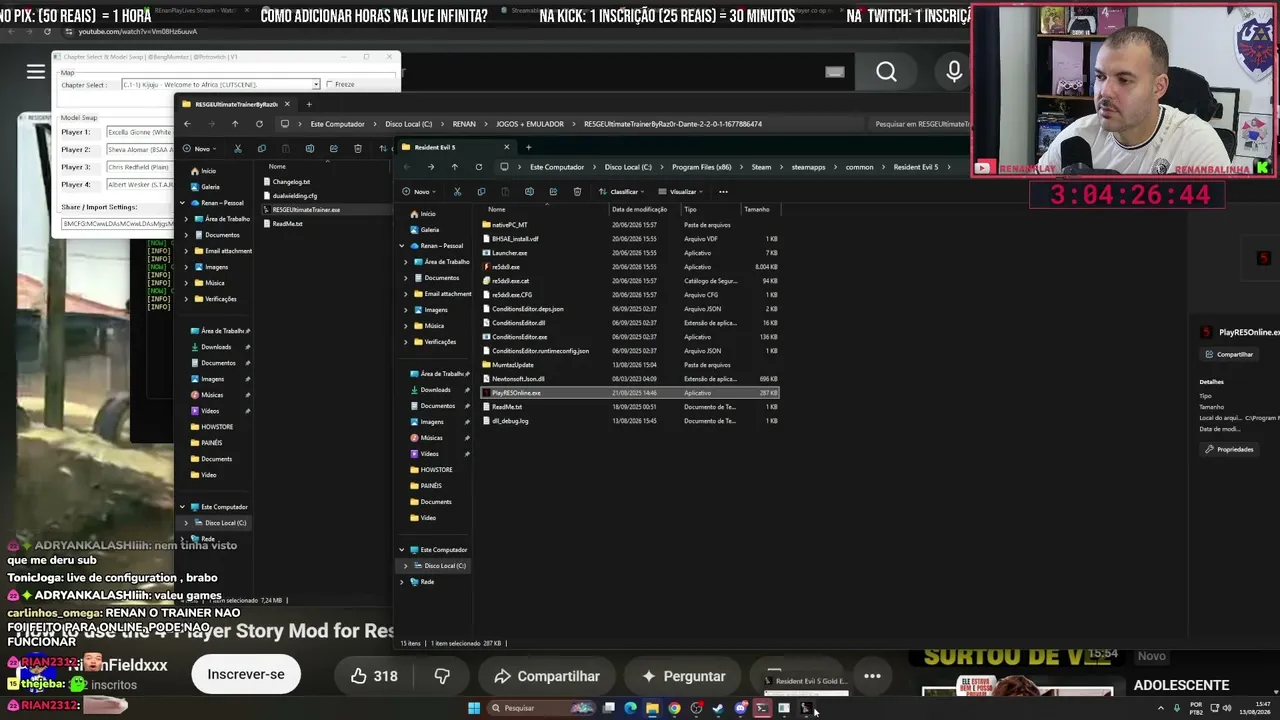This screenshot has width=1280, height=720.
Task: Refresh the Resident Evil 5 folder view
Action: [478, 167]
